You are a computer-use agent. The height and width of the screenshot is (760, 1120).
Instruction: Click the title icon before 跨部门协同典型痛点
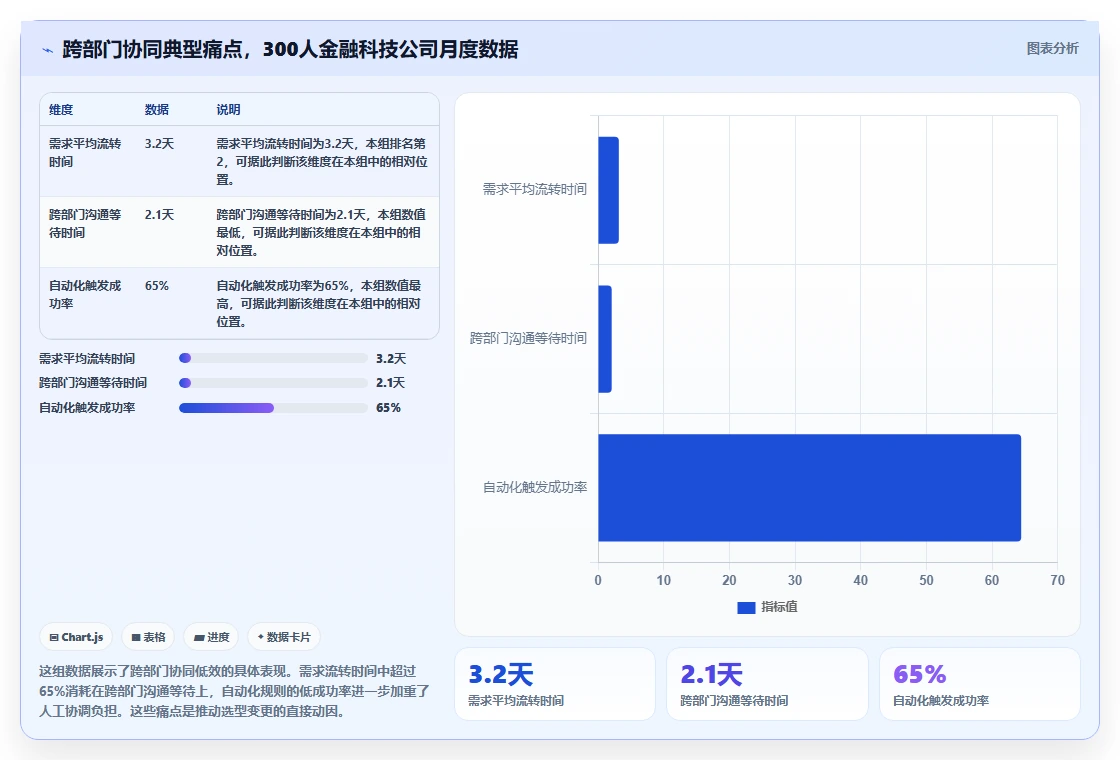click(x=48, y=50)
